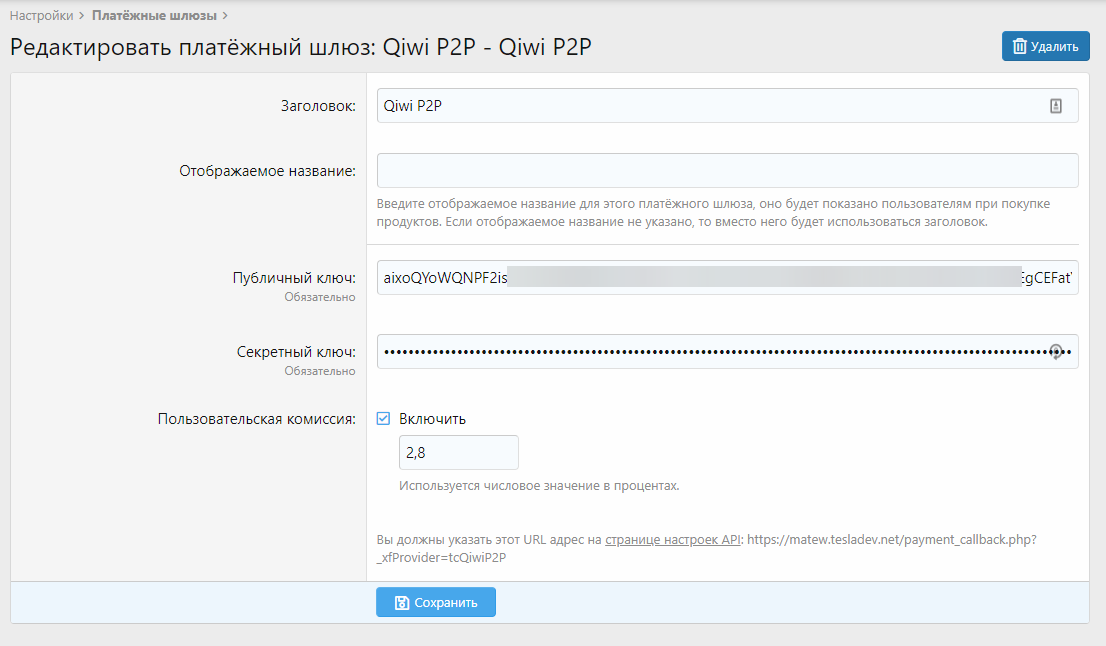
Task: Save changes with the Сохранить button
Action: [436, 603]
